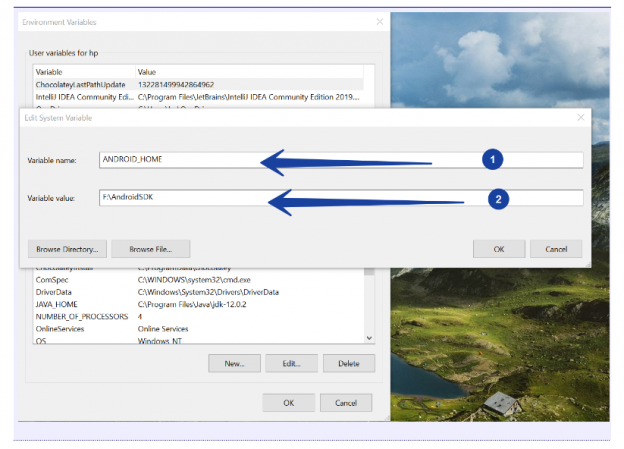Viewport: 624px width, 449px height.
Task: Confirm with OK in Edit System Variable
Action: [x=498, y=248]
